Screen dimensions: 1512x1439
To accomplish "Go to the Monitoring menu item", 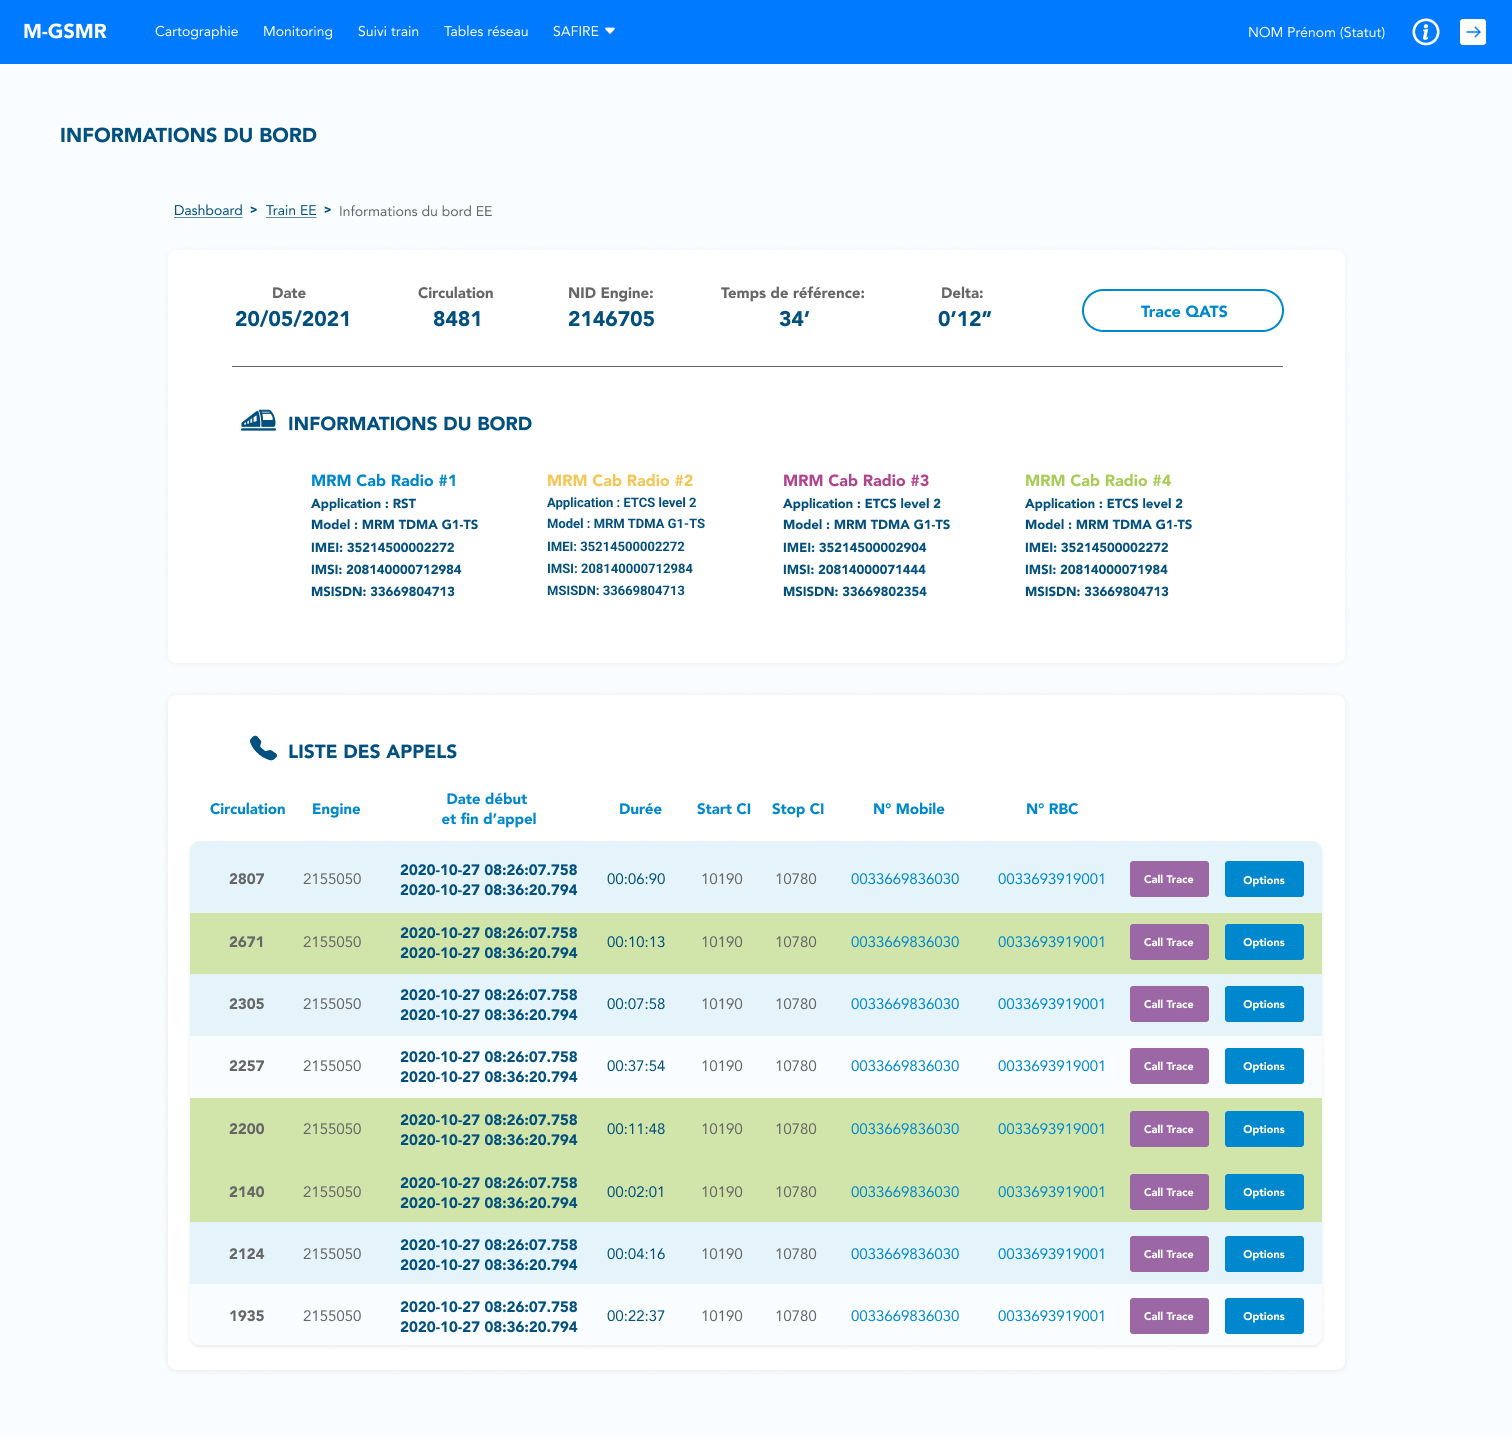I will (x=297, y=31).
